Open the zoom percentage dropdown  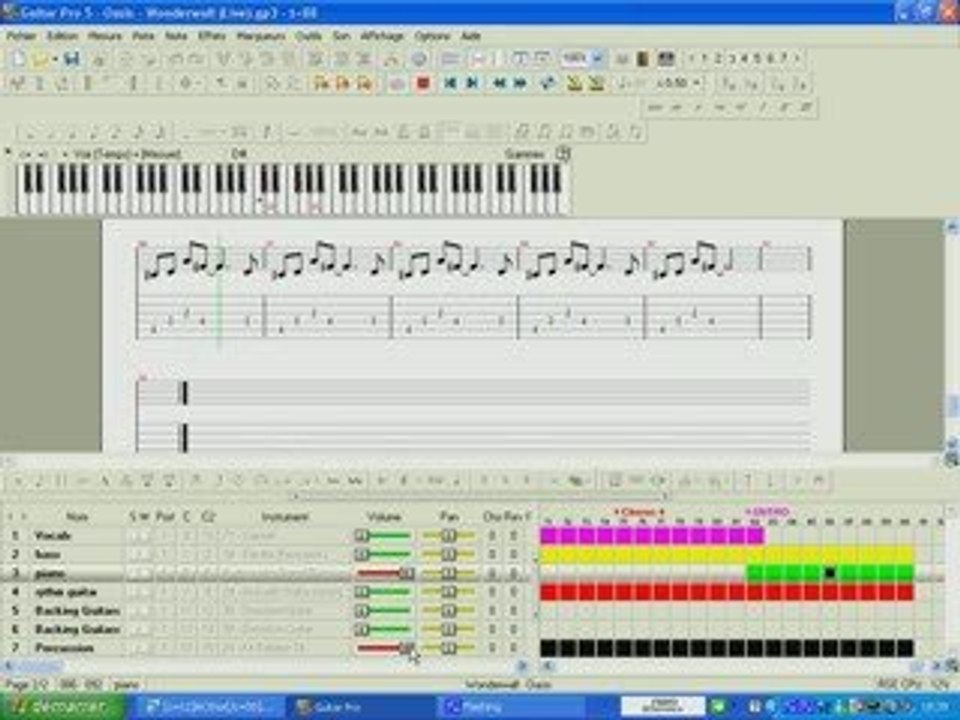[x=597, y=59]
